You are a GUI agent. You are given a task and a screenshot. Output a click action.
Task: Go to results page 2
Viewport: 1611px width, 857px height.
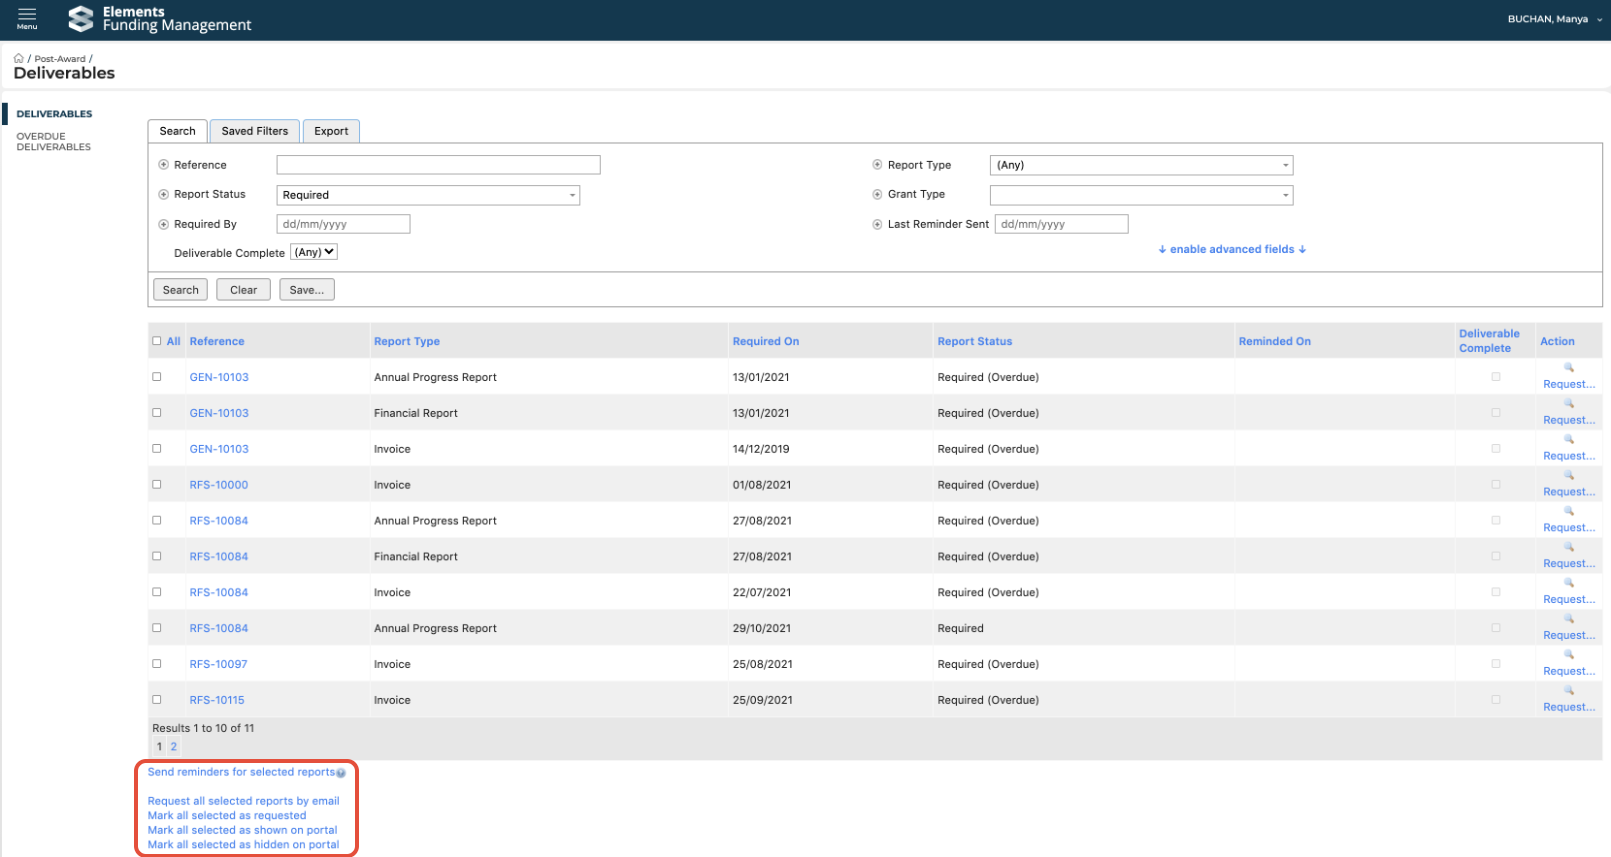(x=174, y=747)
